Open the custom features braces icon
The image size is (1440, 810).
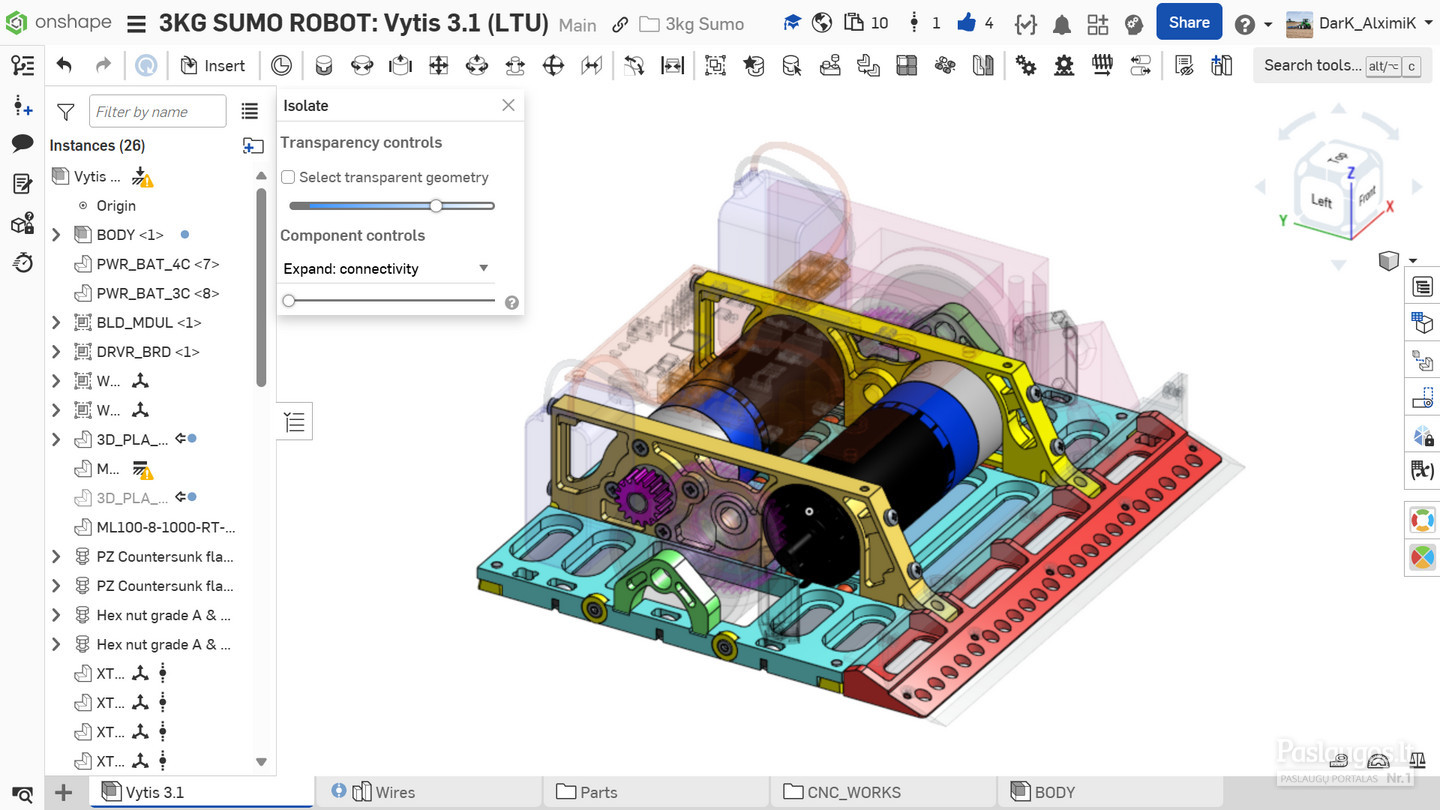[1025, 24]
